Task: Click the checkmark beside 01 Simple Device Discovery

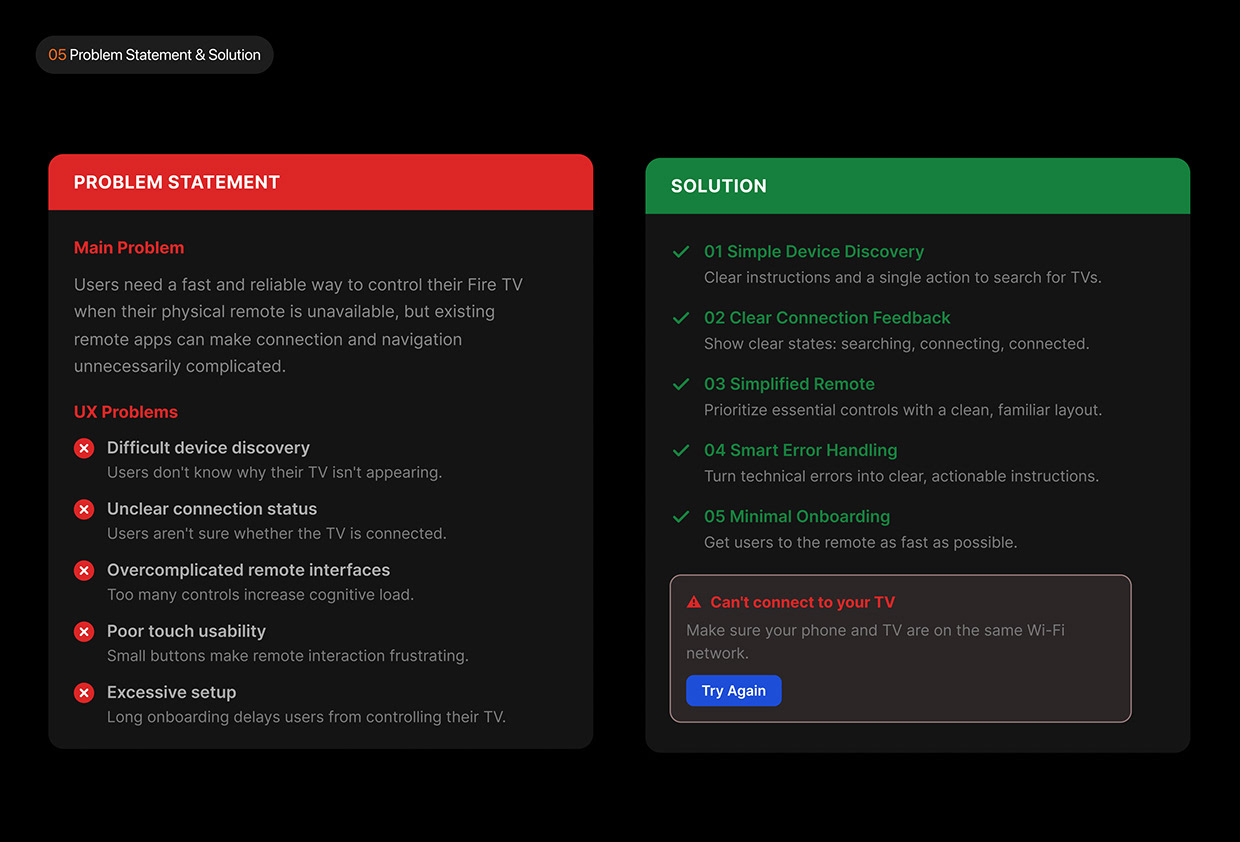Action: (x=681, y=252)
